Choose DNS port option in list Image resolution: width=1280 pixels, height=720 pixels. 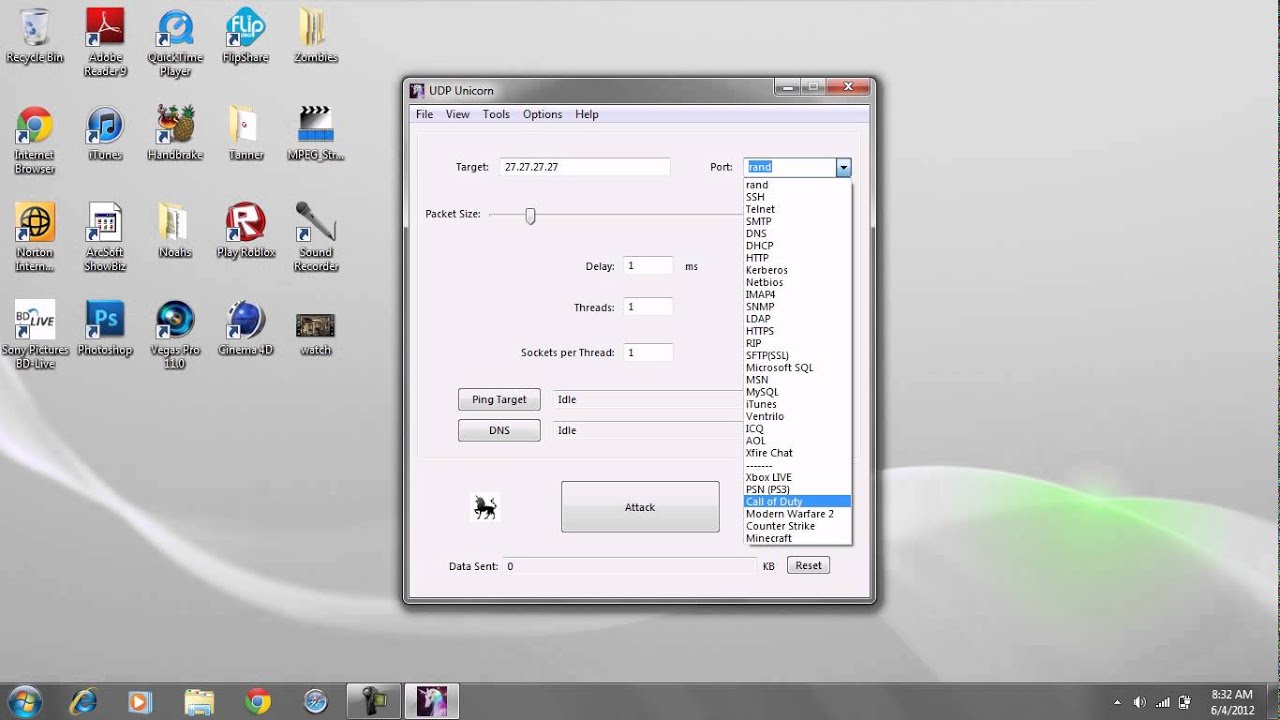[x=797, y=234]
